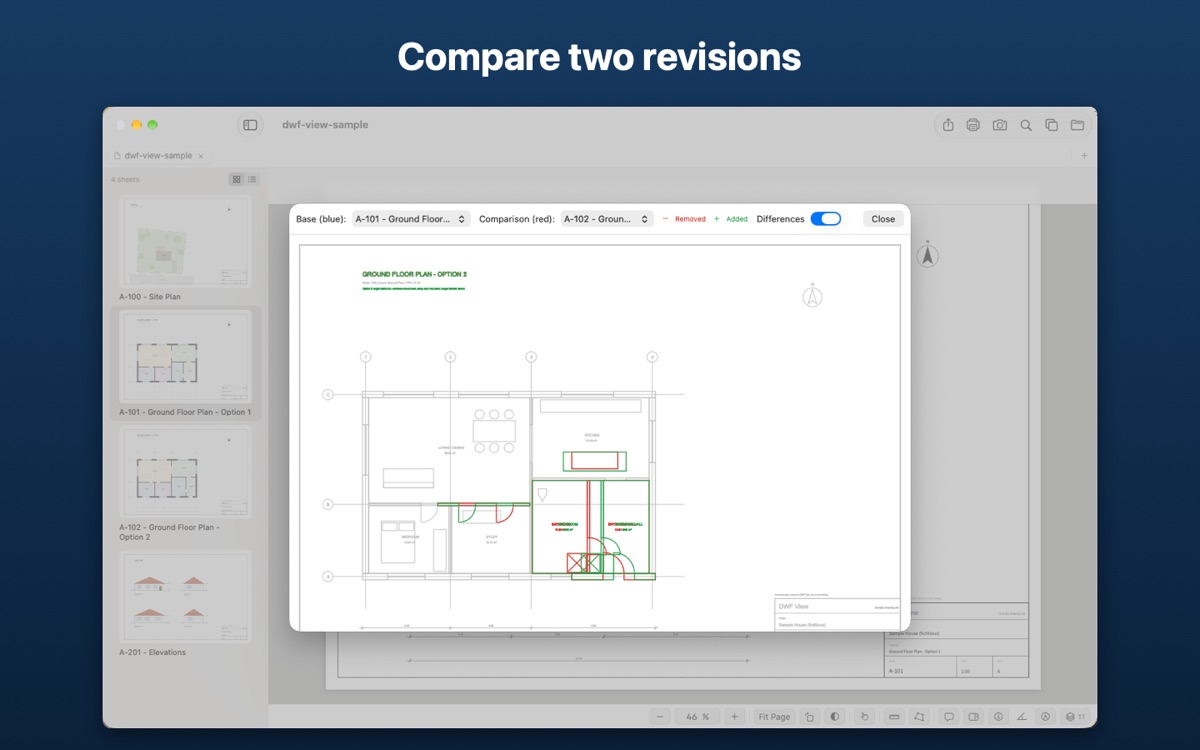Click the 4 sheets label
The height and width of the screenshot is (750, 1200).
[125, 179]
